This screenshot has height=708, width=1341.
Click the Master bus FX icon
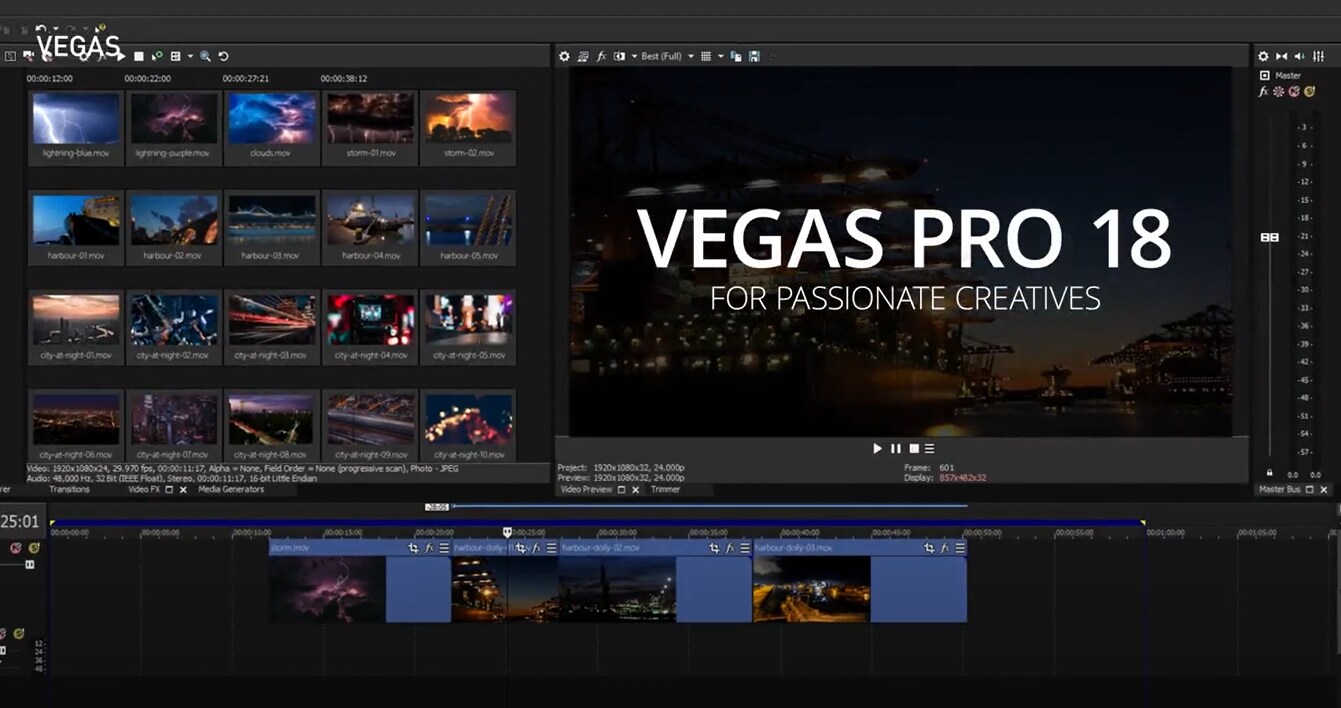[1263, 91]
